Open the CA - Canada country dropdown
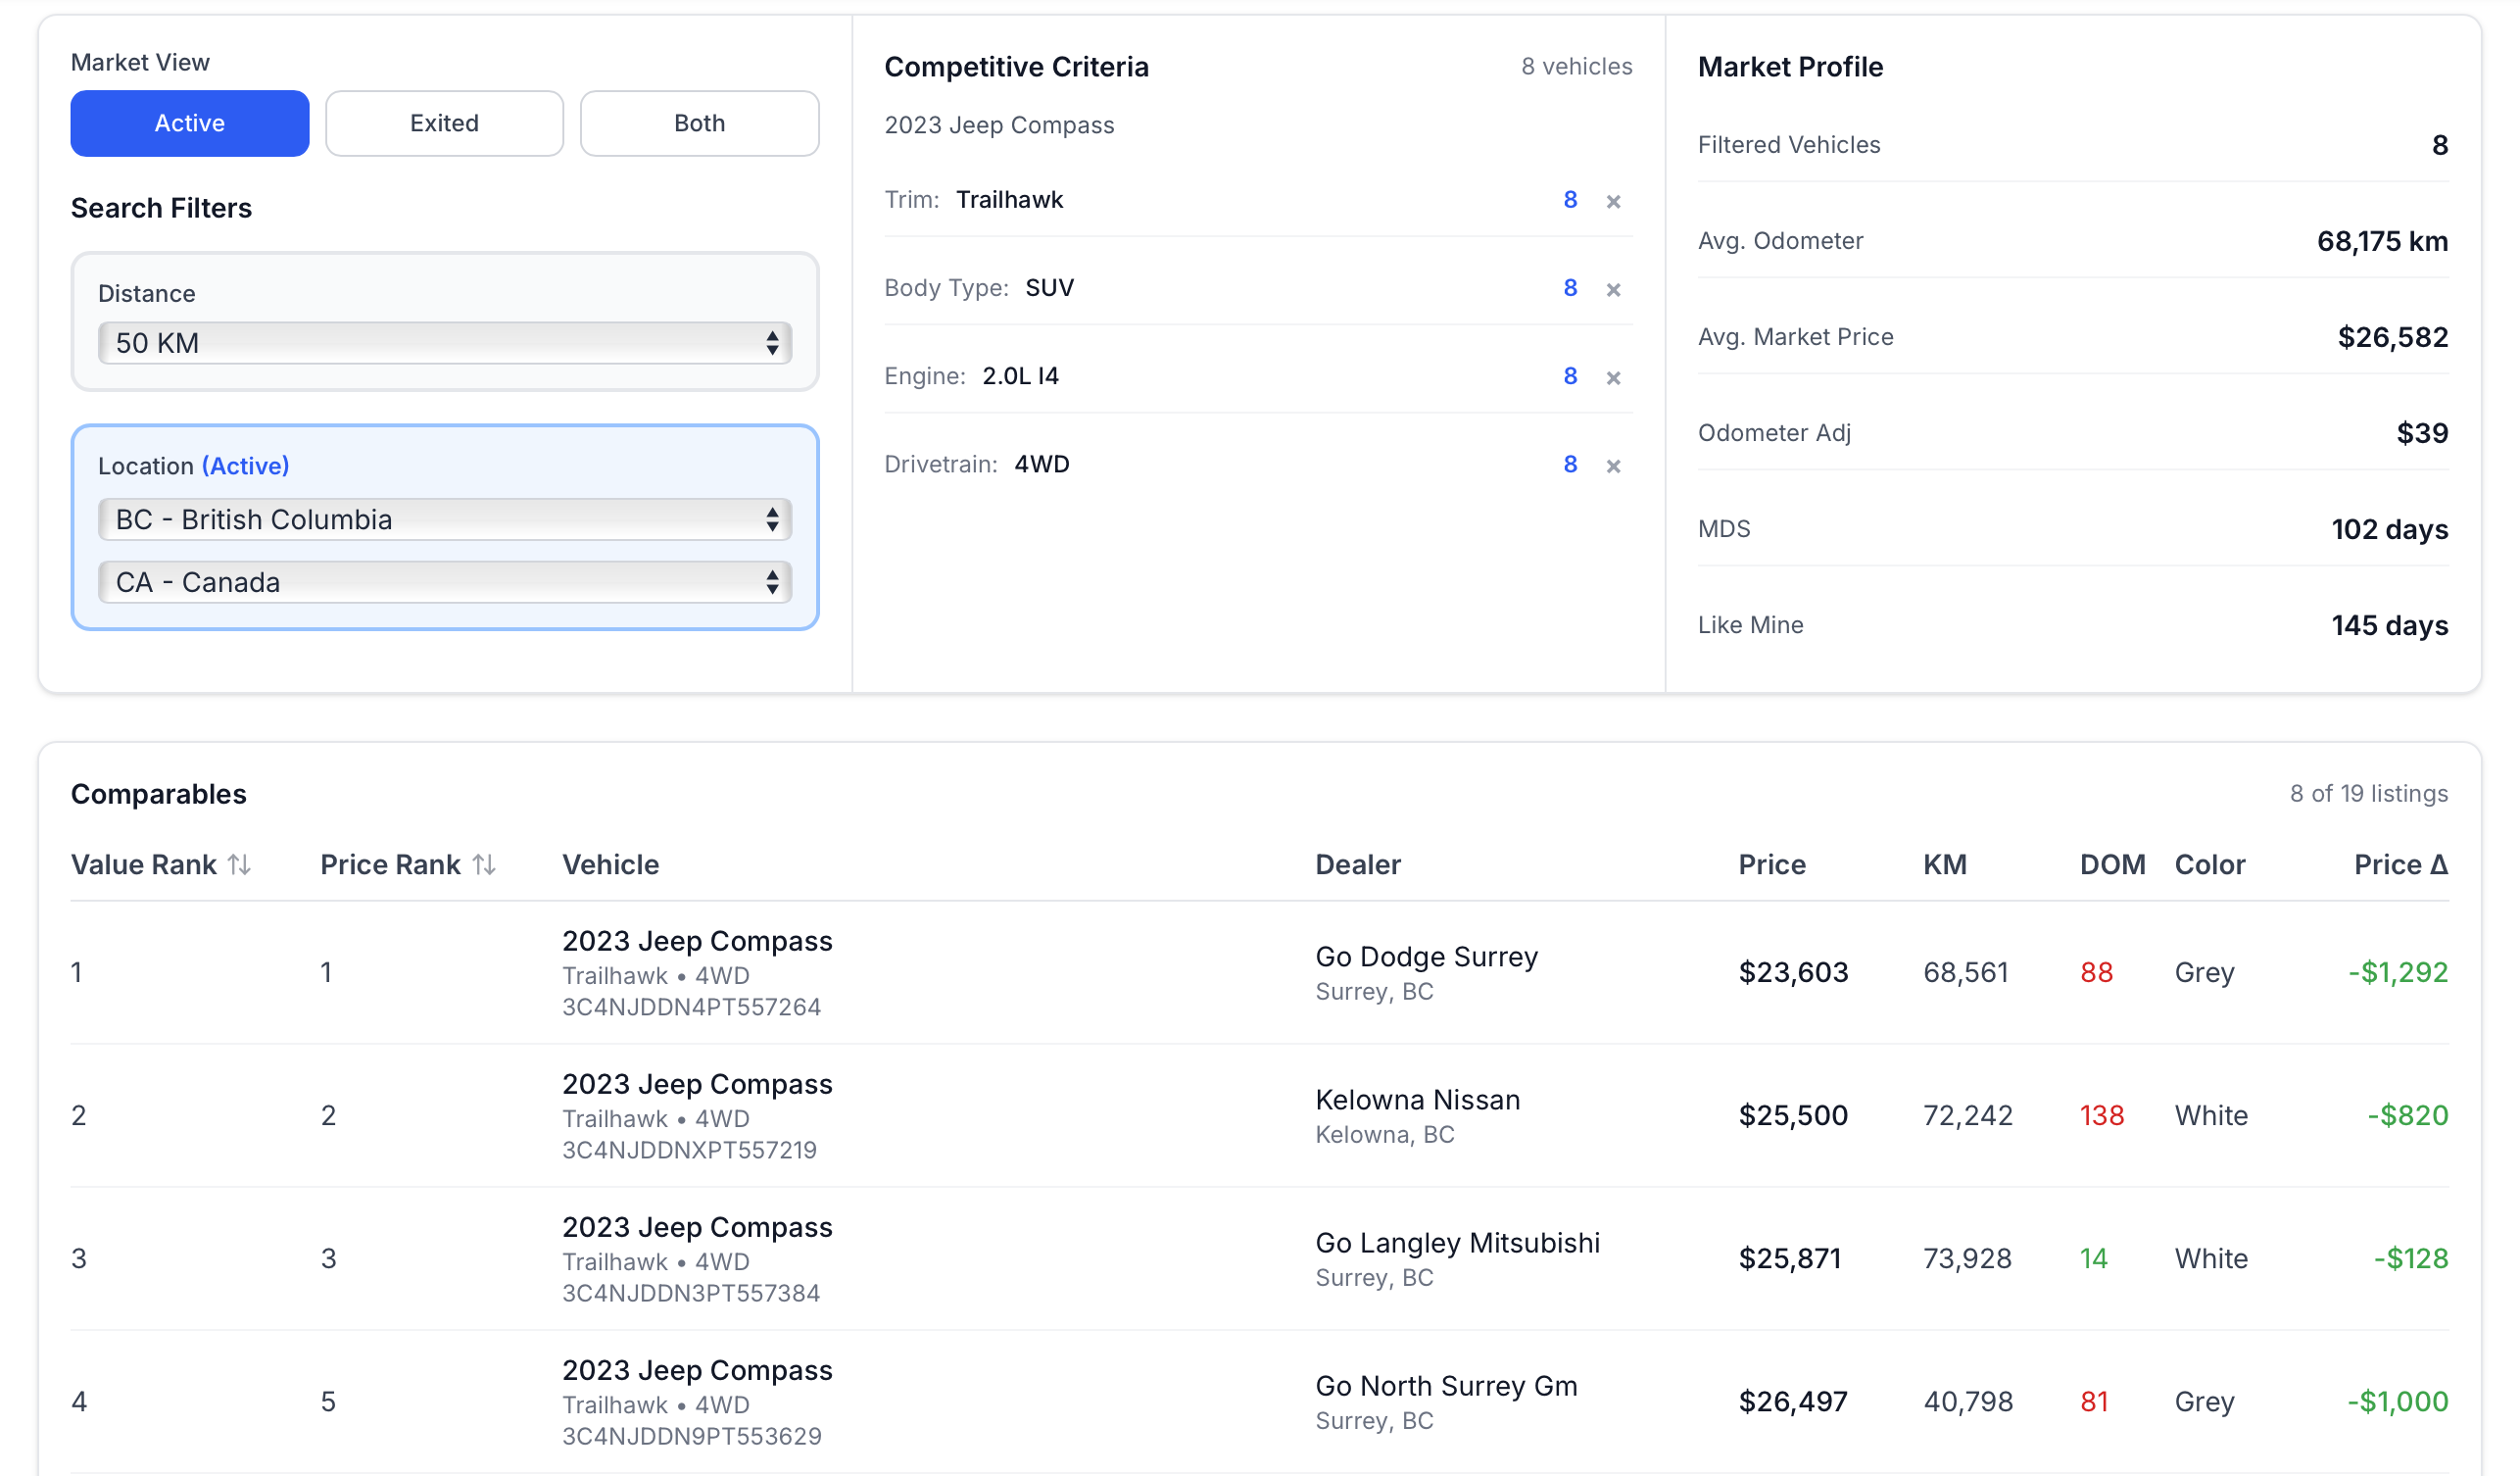Screen dimensions: 2520x1476 444,582
